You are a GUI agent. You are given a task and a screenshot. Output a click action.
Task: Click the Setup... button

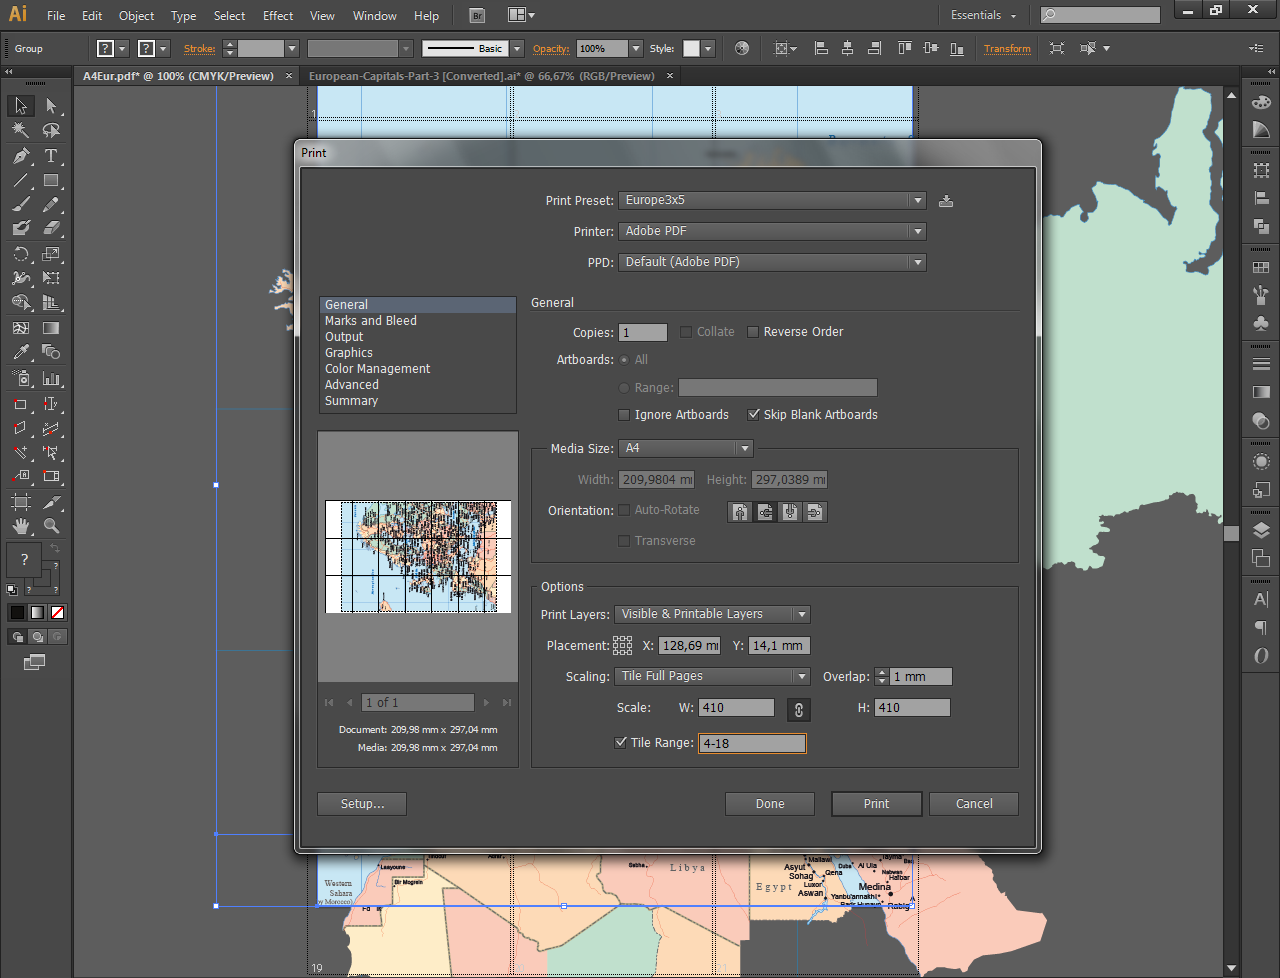click(361, 803)
